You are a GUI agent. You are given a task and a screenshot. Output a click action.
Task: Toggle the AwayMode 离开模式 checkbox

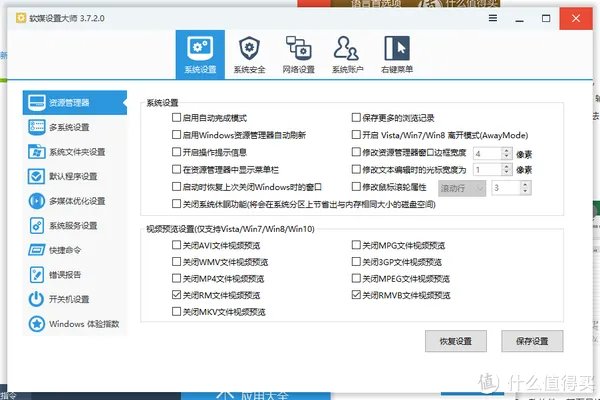(356, 135)
